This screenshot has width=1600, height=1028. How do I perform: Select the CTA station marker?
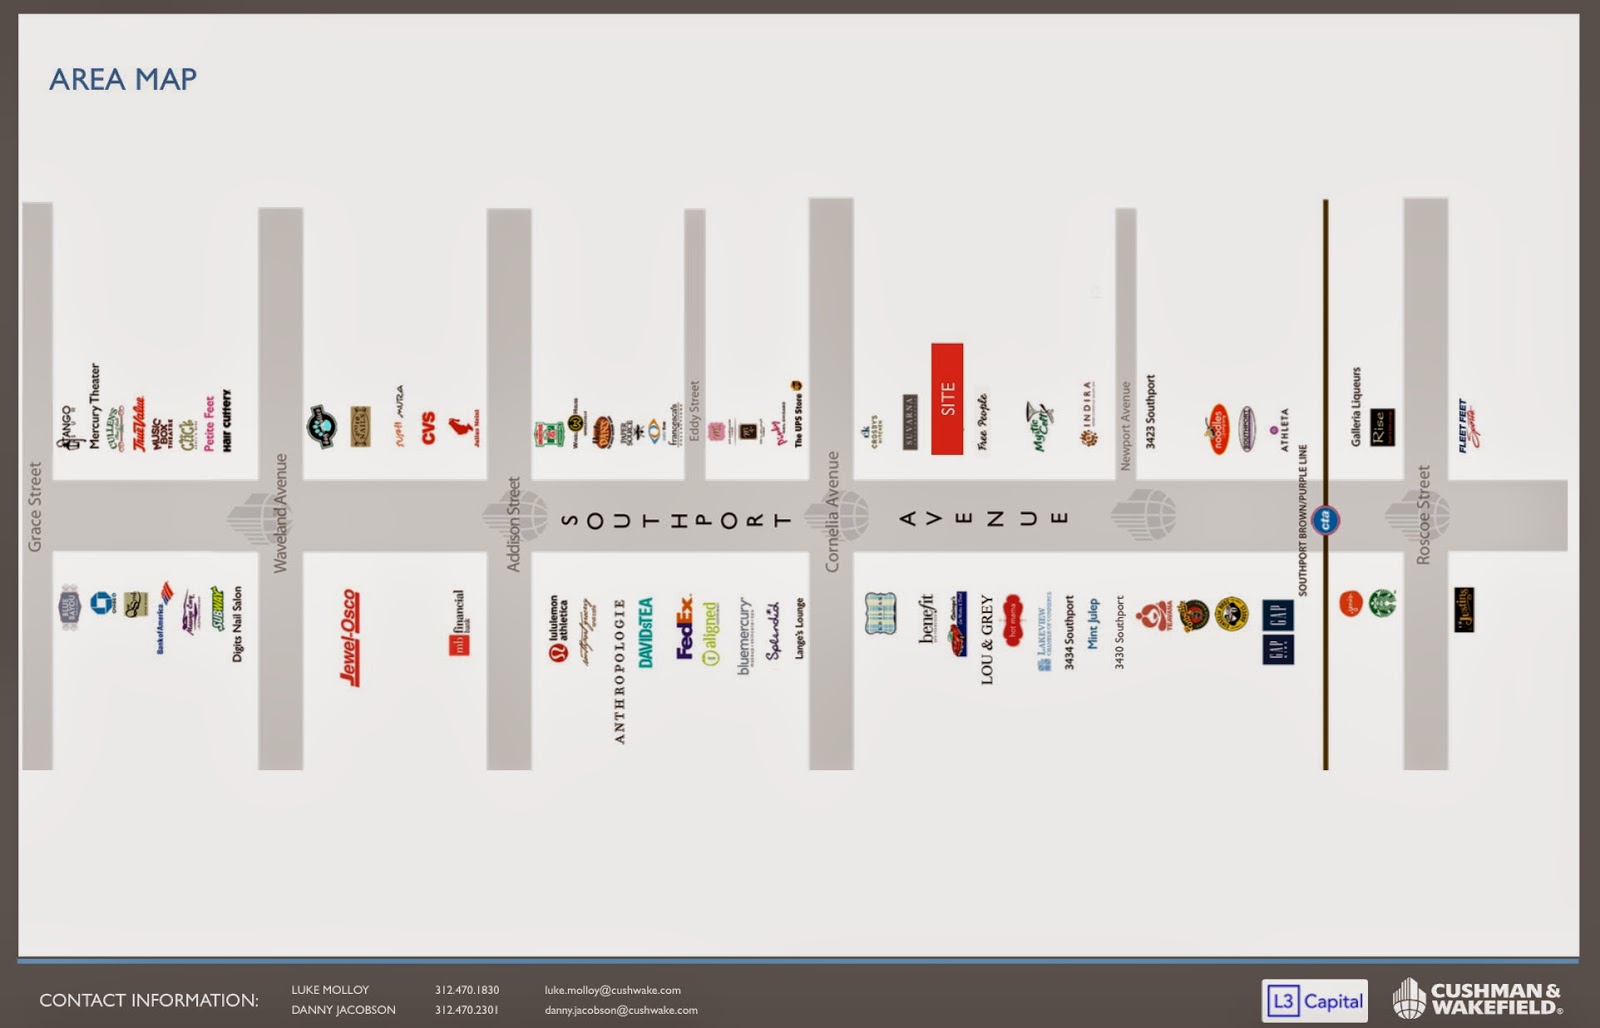coord(1326,520)
